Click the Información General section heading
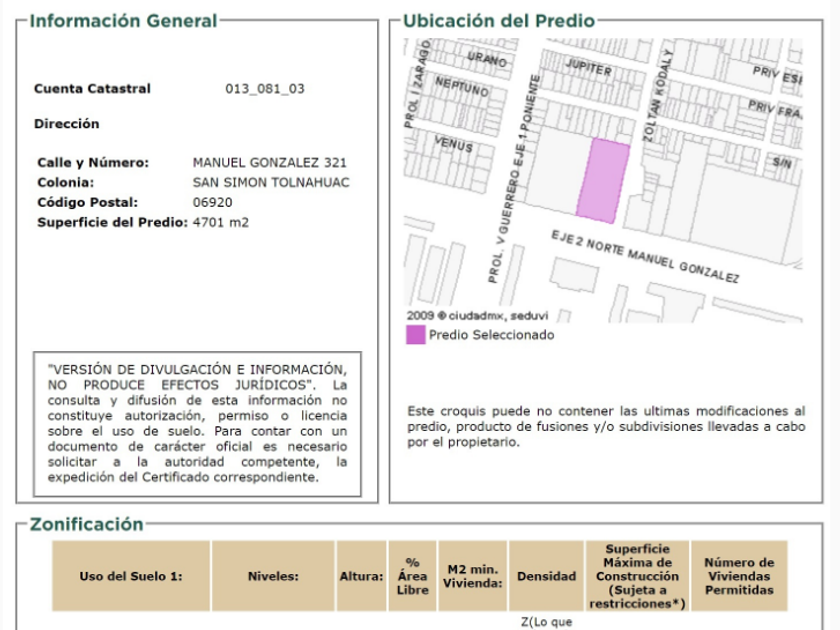 click(123, 21)
